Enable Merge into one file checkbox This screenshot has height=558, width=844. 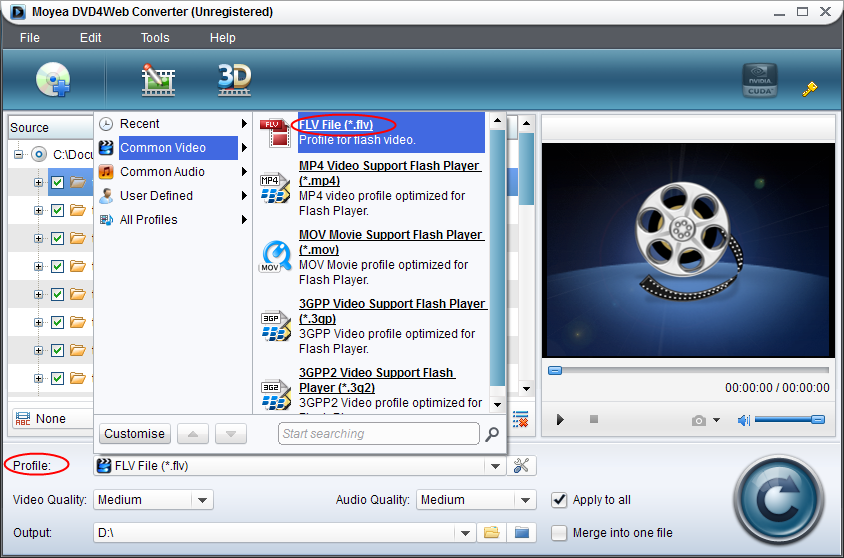pos(559,533)
